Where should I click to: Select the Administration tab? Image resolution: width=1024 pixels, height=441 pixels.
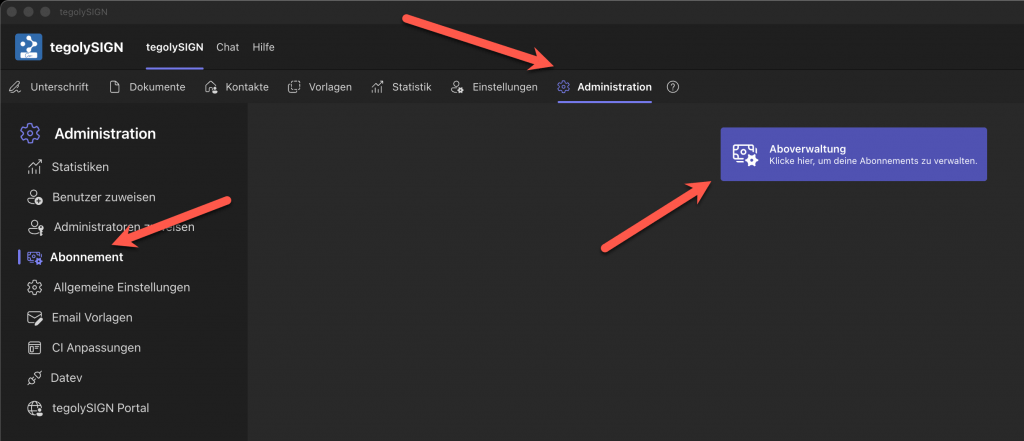pyautogui.click(x=604, y=87)
